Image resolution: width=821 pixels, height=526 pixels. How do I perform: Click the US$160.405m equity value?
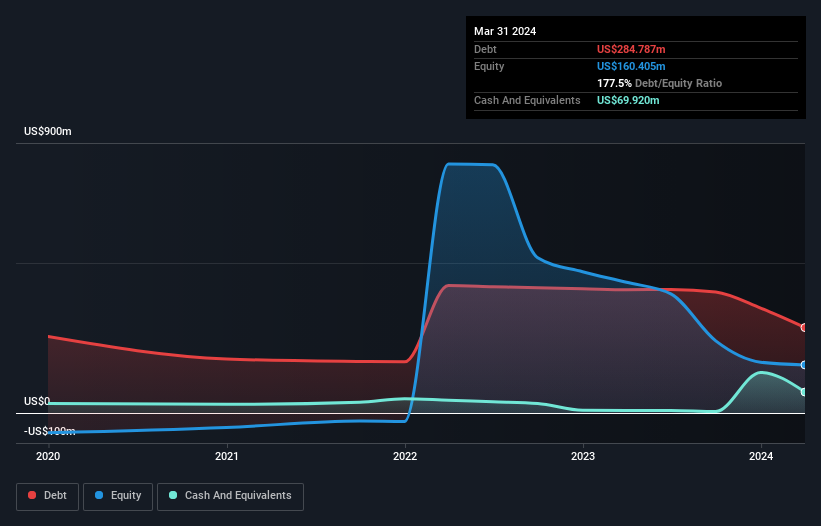pos(631,66)
